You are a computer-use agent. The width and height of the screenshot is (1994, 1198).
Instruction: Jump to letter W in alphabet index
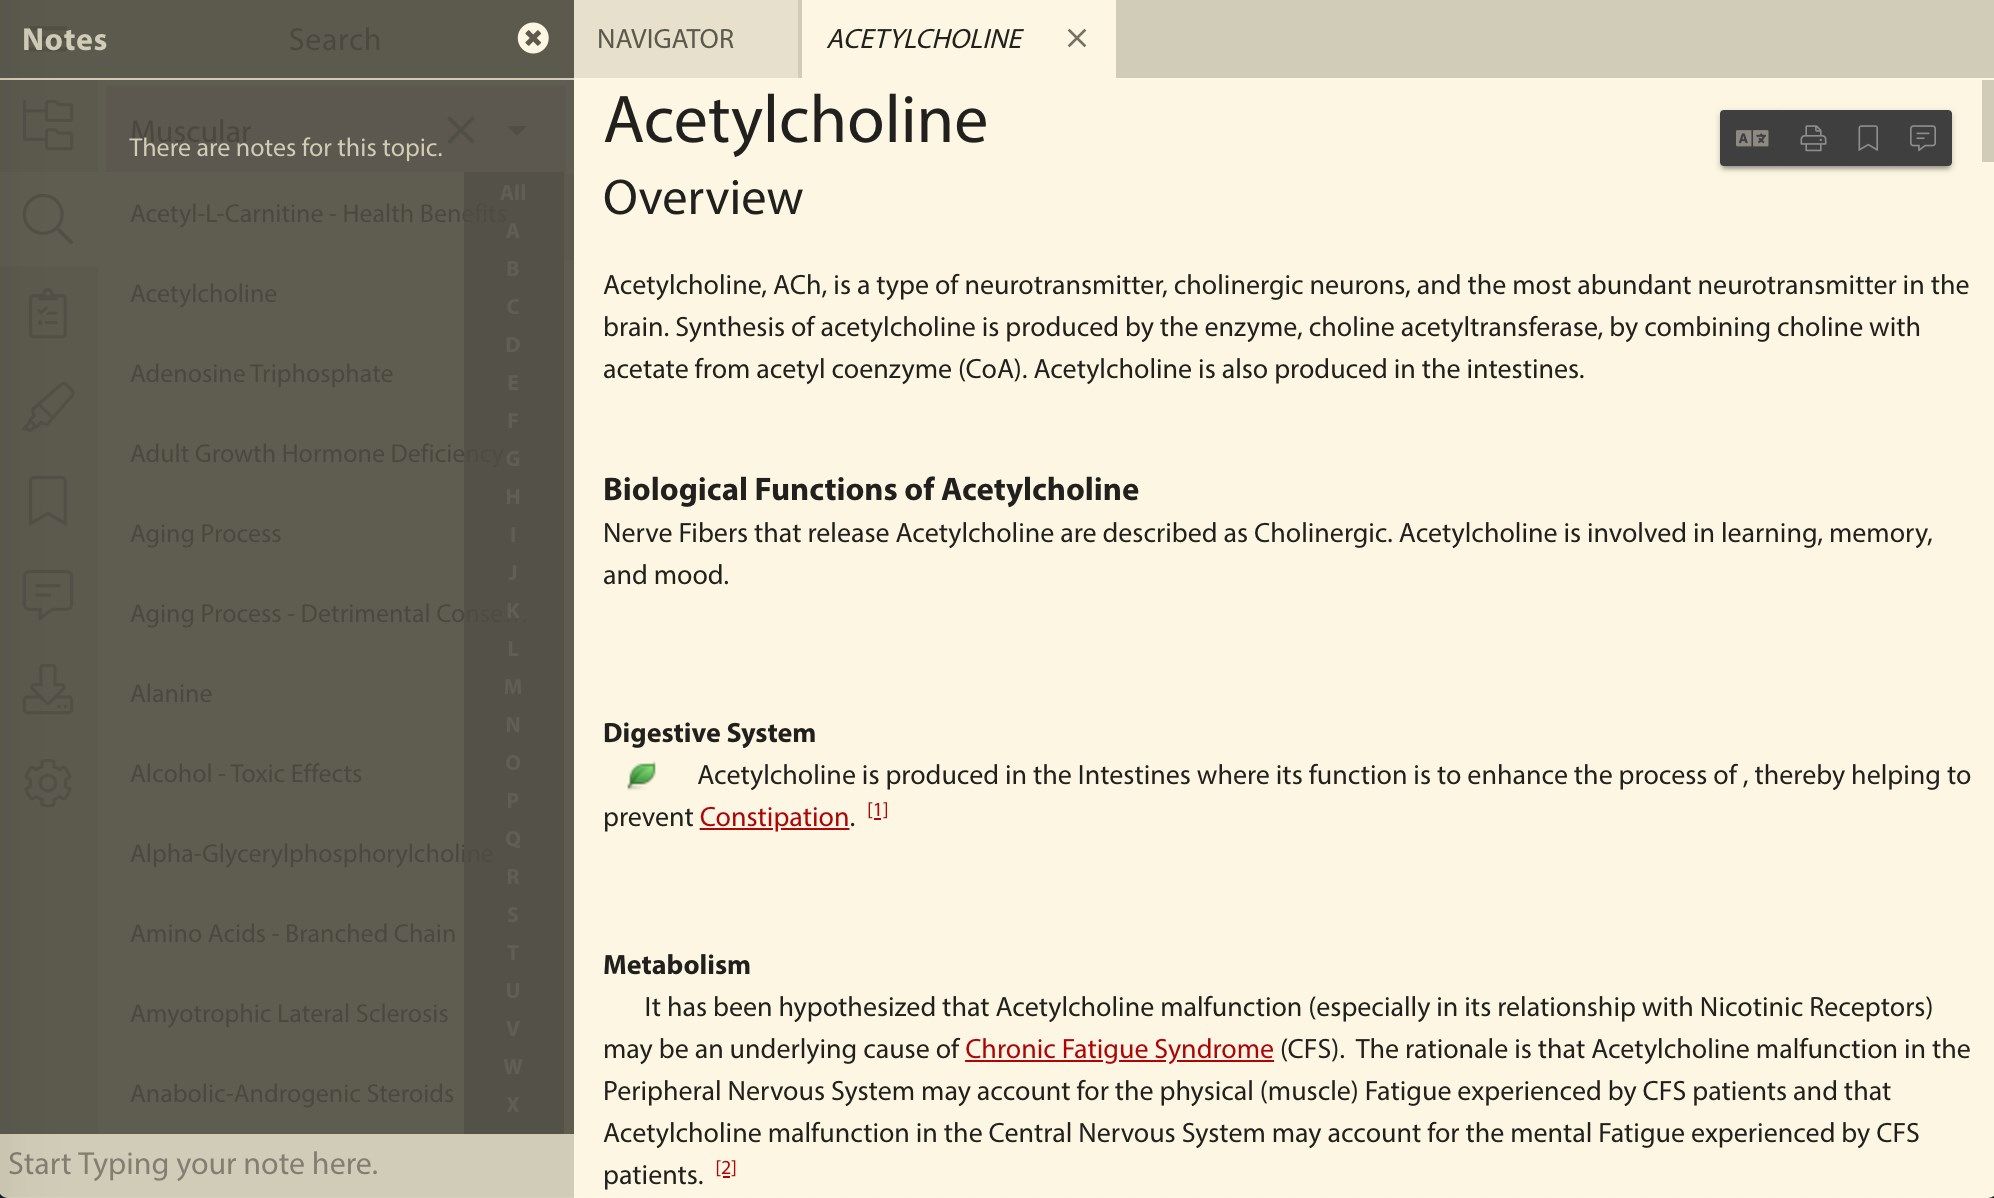point(513,1067)
